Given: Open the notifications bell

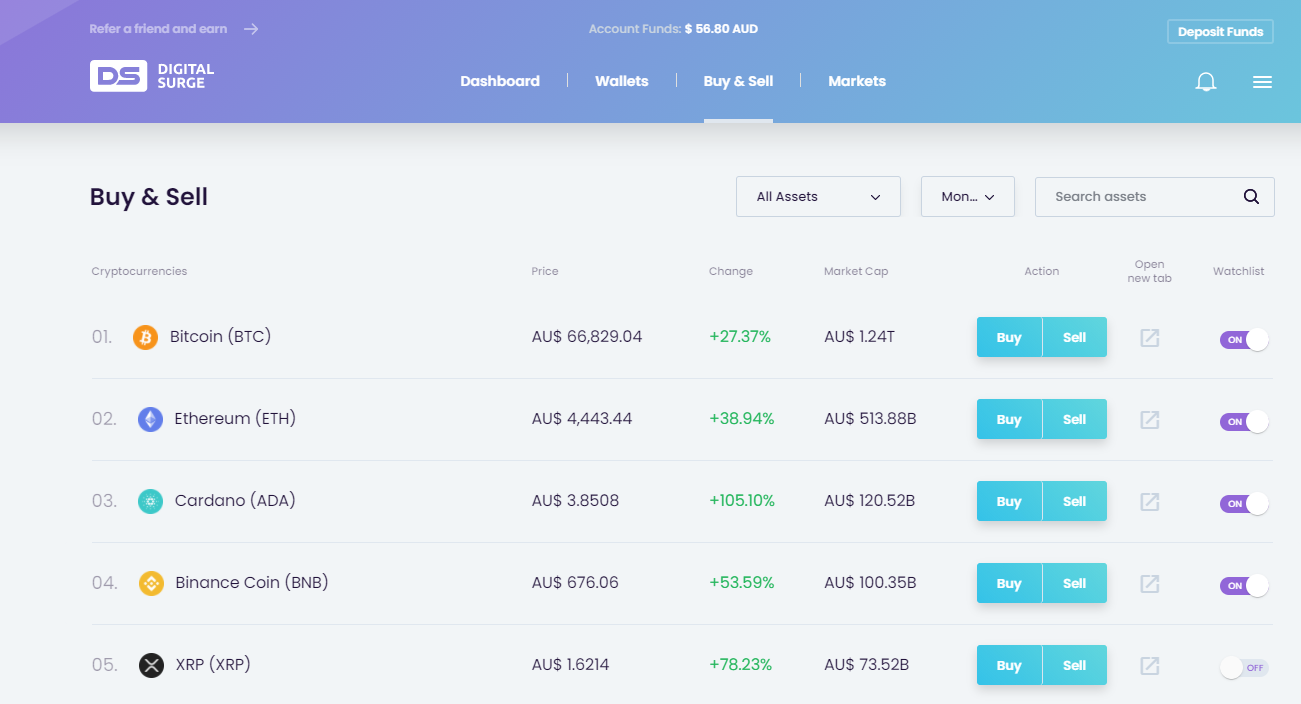Looking at the screenshot, I should pyautogui.click(x=1206, y=82).
